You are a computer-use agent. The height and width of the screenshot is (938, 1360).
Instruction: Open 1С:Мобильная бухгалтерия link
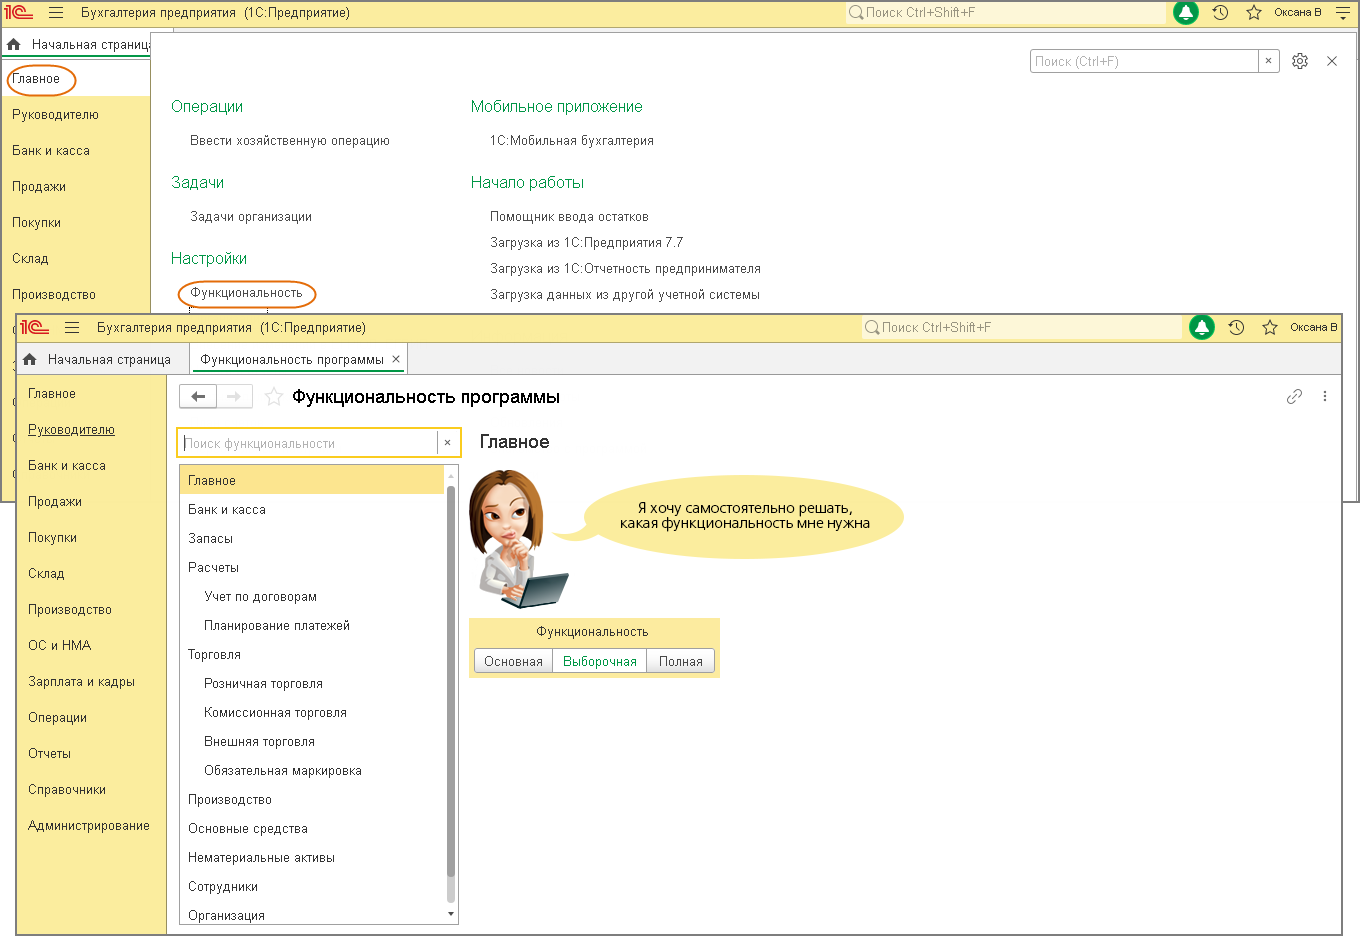click(571, 141)
